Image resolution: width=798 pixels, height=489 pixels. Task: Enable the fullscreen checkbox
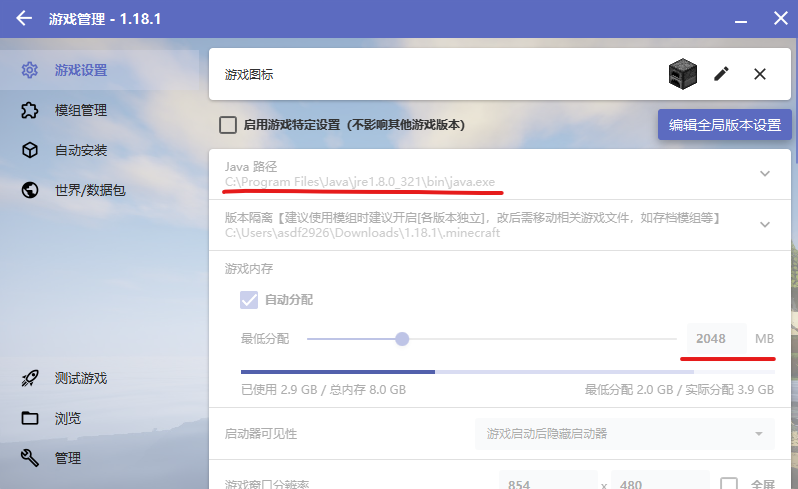pyautogui.click(x=729, y=483)
